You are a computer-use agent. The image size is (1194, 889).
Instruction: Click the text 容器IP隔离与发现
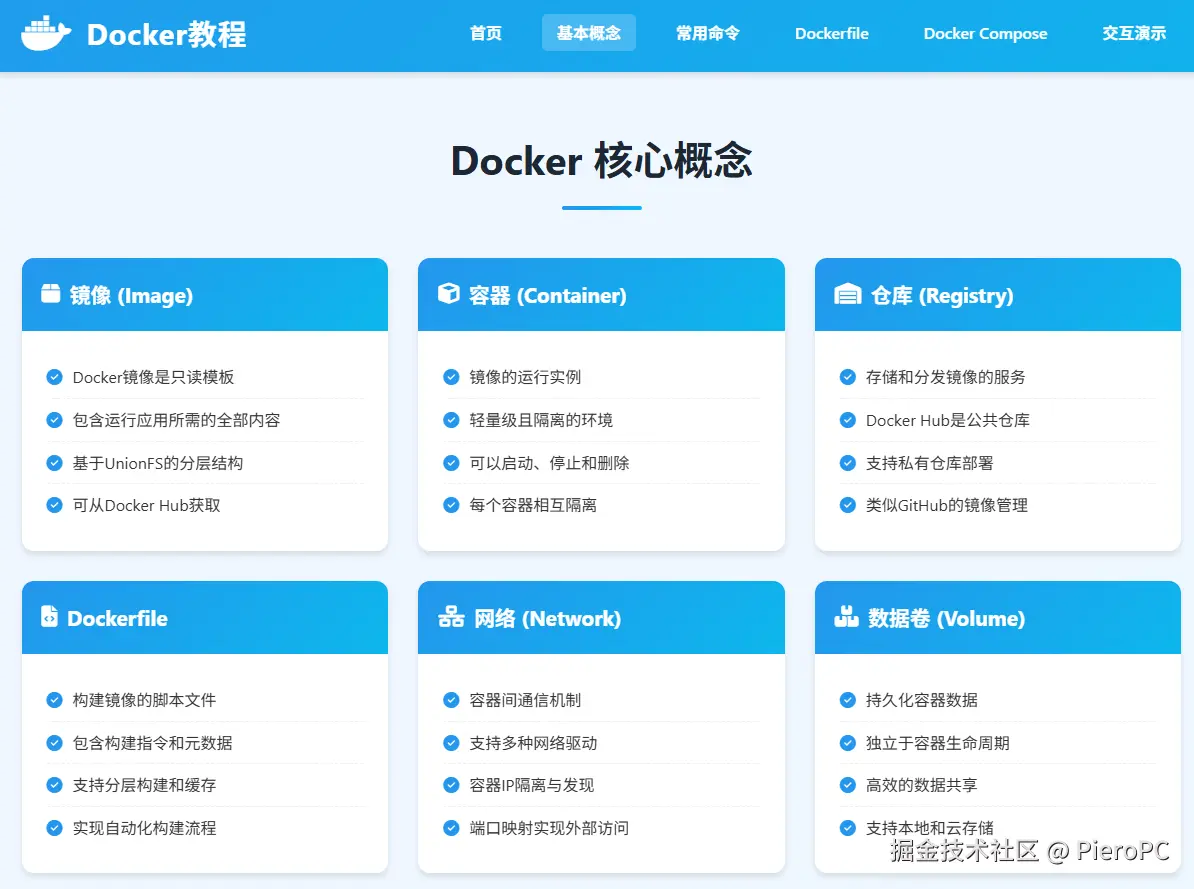pos(532,785)
